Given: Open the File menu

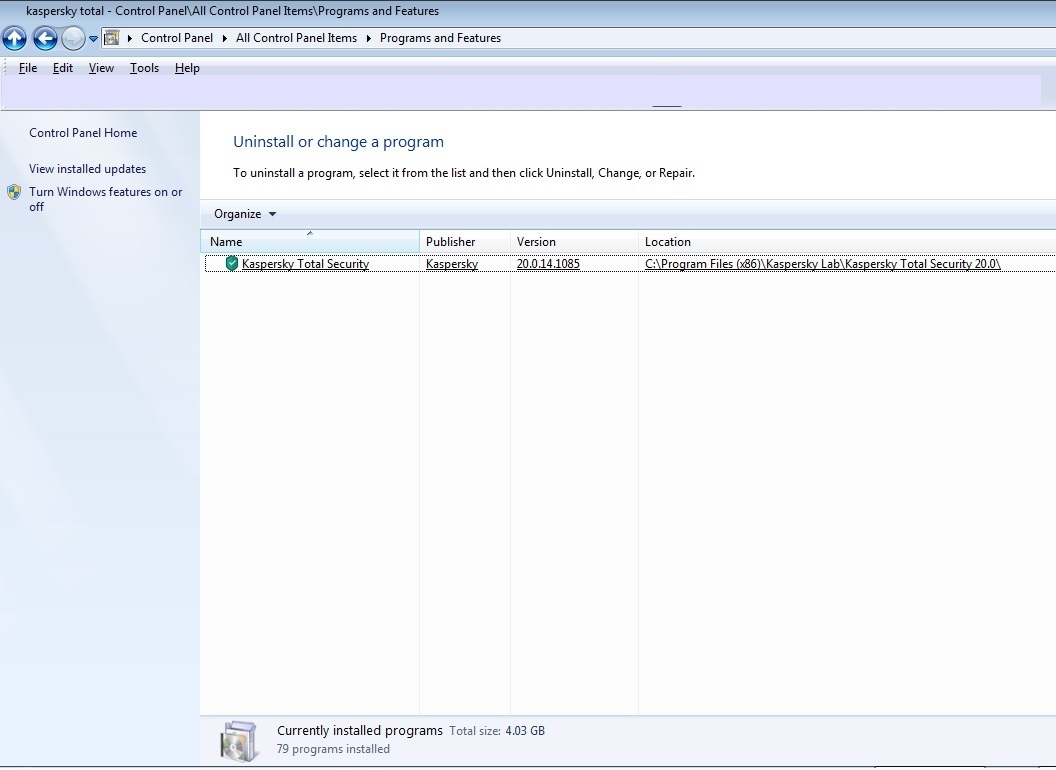Looking at the screenshot, I should click(28, 67).
